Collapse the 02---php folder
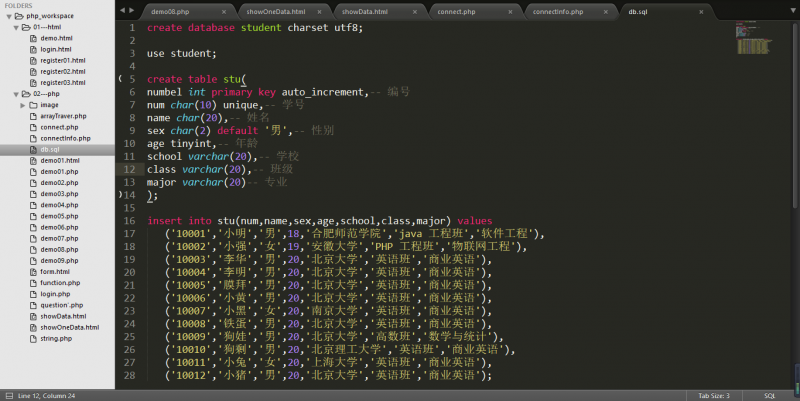This screenshot has width=800, height=401. [15, 94]
